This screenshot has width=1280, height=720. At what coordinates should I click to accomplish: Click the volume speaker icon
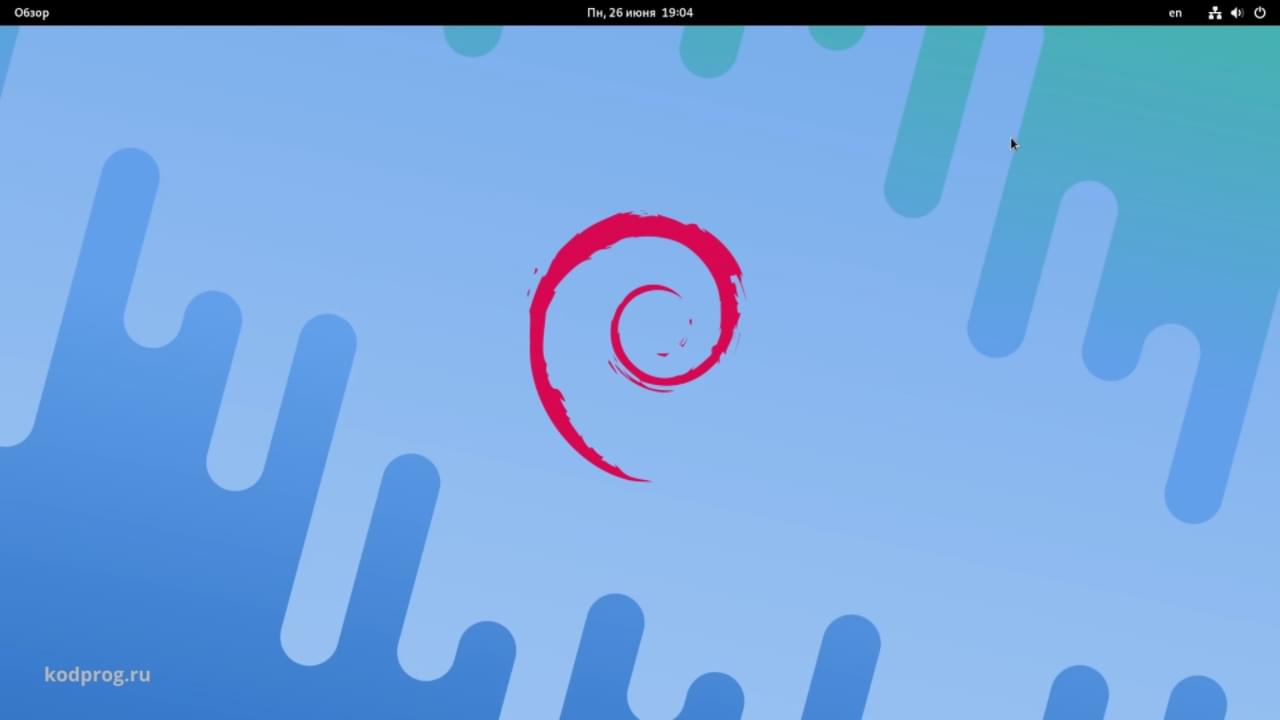(1237, 13)
